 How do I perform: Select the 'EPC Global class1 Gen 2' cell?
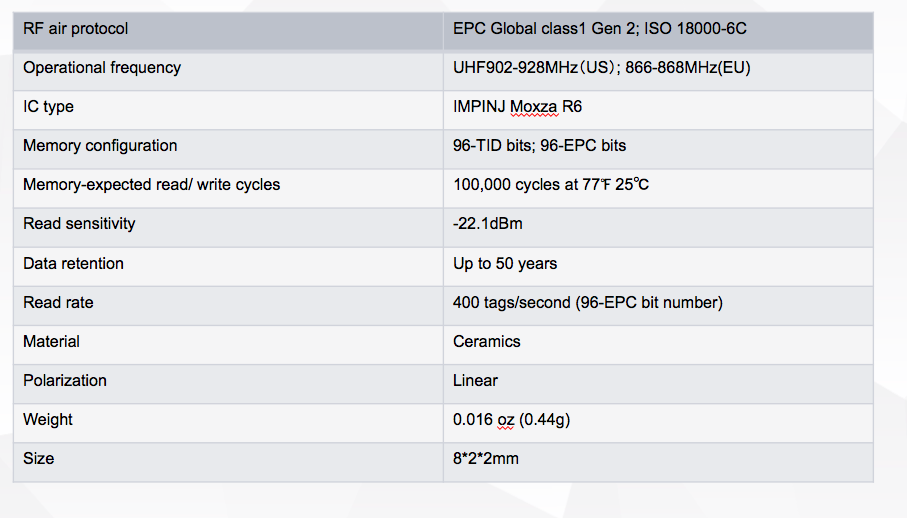600,29
